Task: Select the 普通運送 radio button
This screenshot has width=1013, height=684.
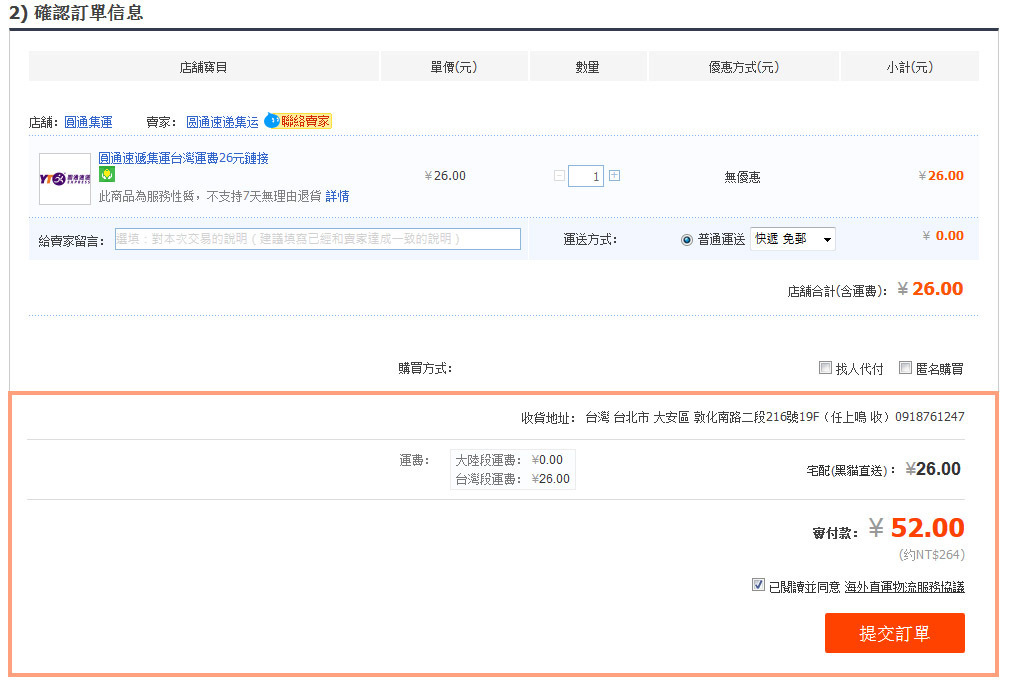Action: coord(686,240)
